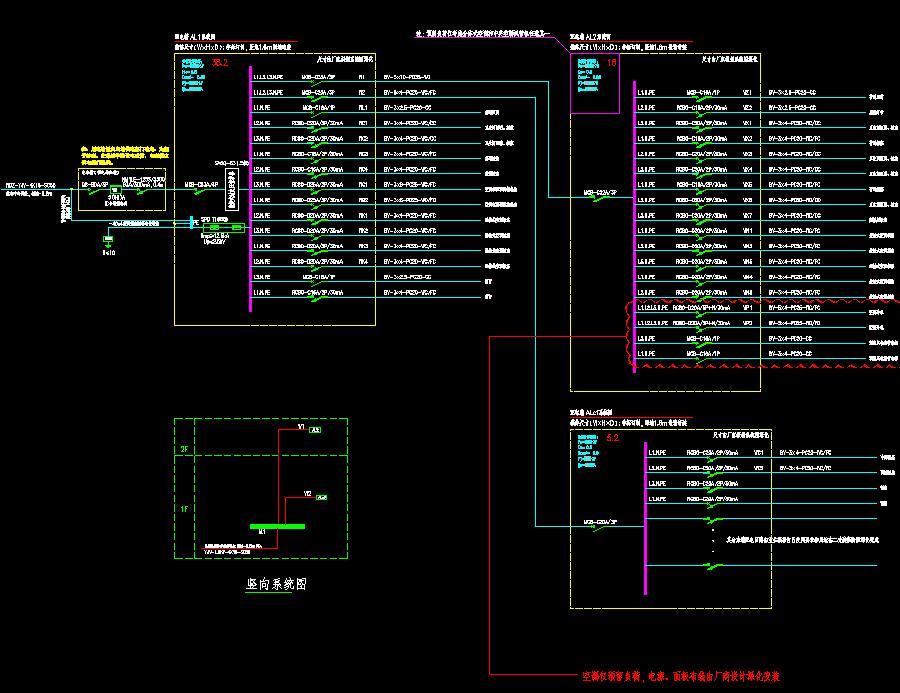Click the green '2F' floor label
Image resolution: width=900 pixels, height=693 pixels.
click(184, 449)
